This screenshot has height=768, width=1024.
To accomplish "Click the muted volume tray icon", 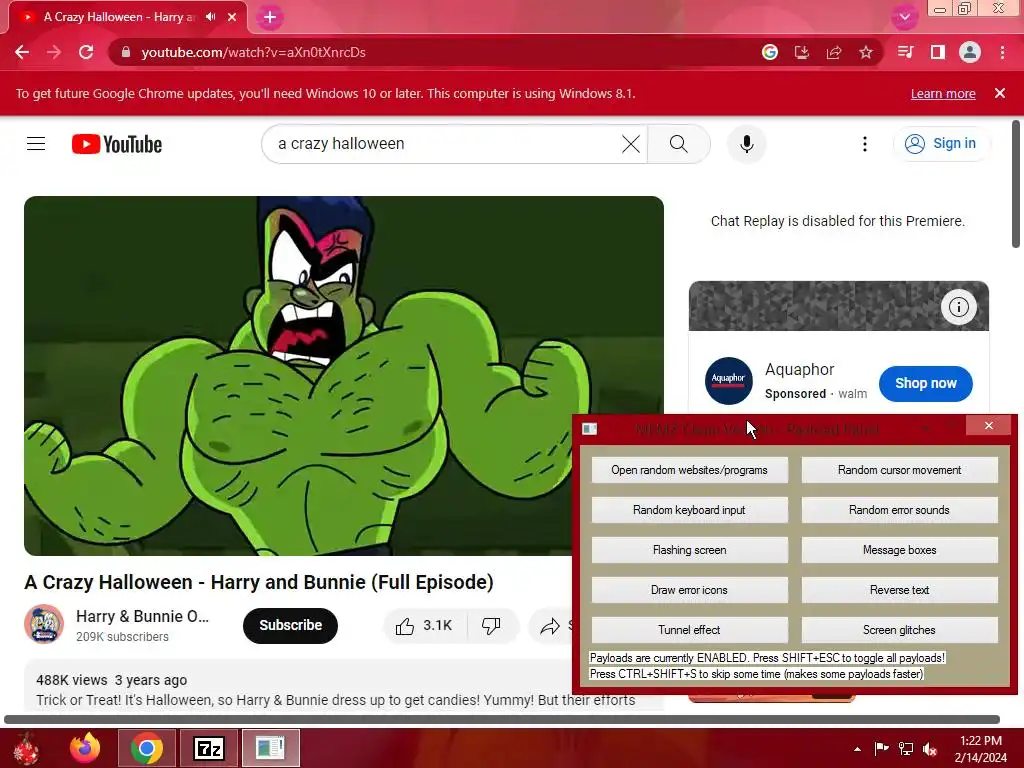I will click(931, 749).
